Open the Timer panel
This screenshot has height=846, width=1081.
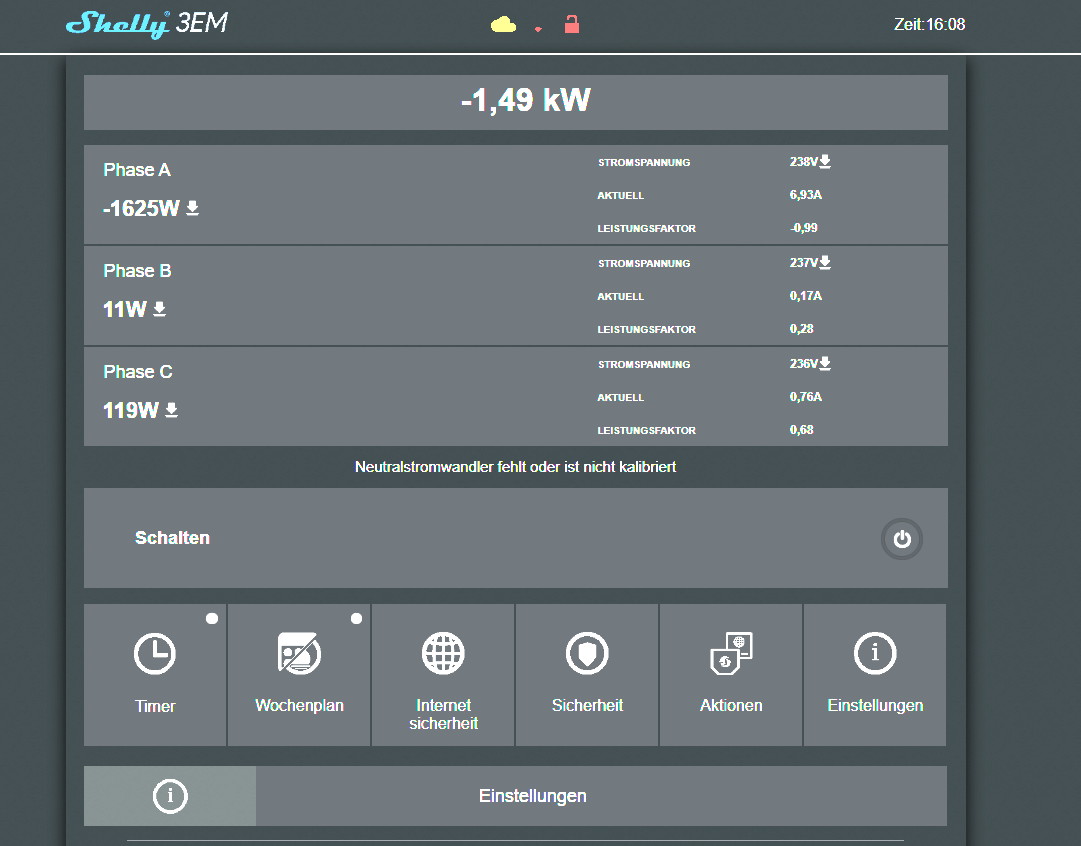pos(155,675)
